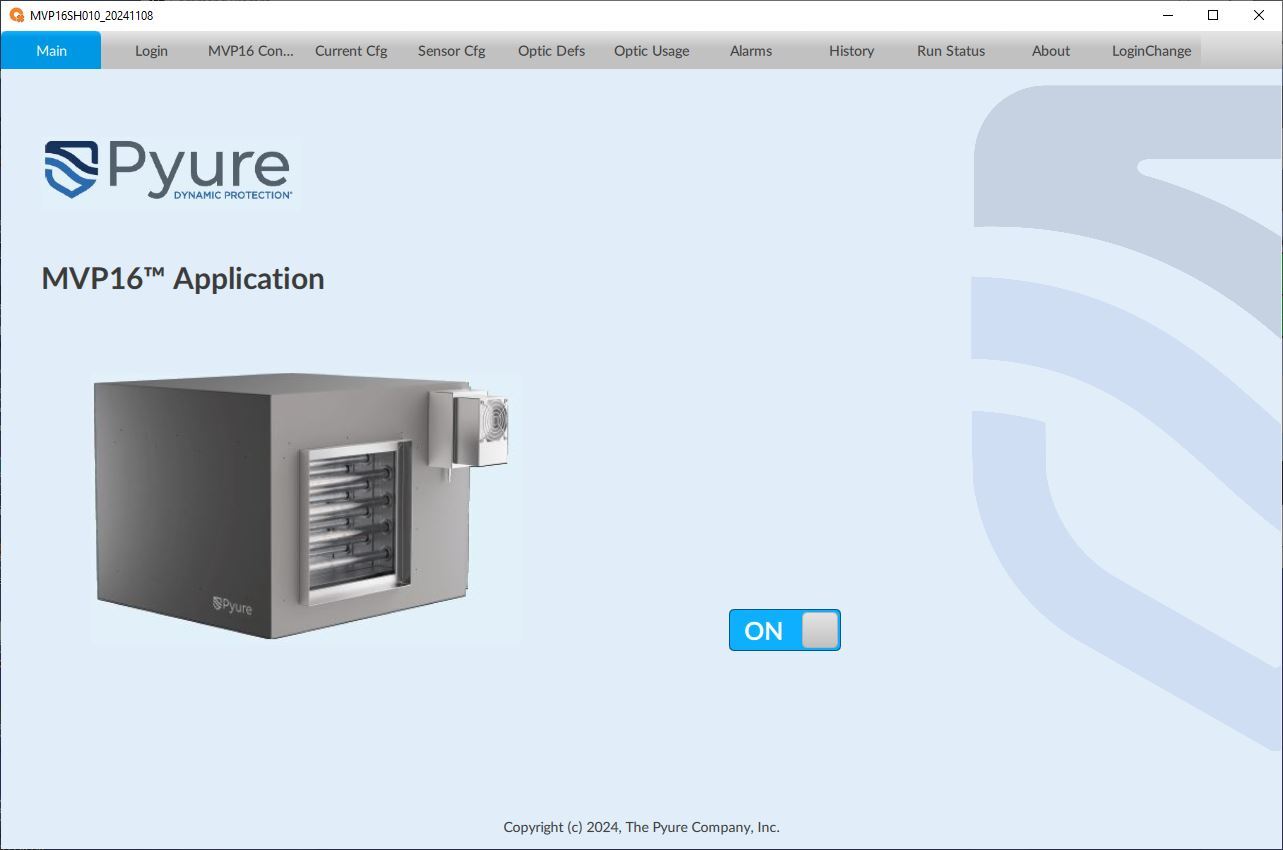Click the application icon in title bar
The height and width of the screenshot is (850, 1283).
(16, 15)
